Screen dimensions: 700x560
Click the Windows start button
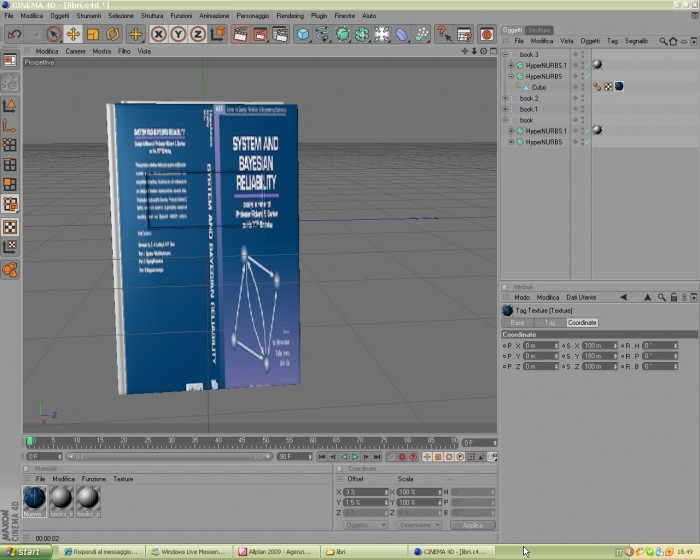(25, 552)
